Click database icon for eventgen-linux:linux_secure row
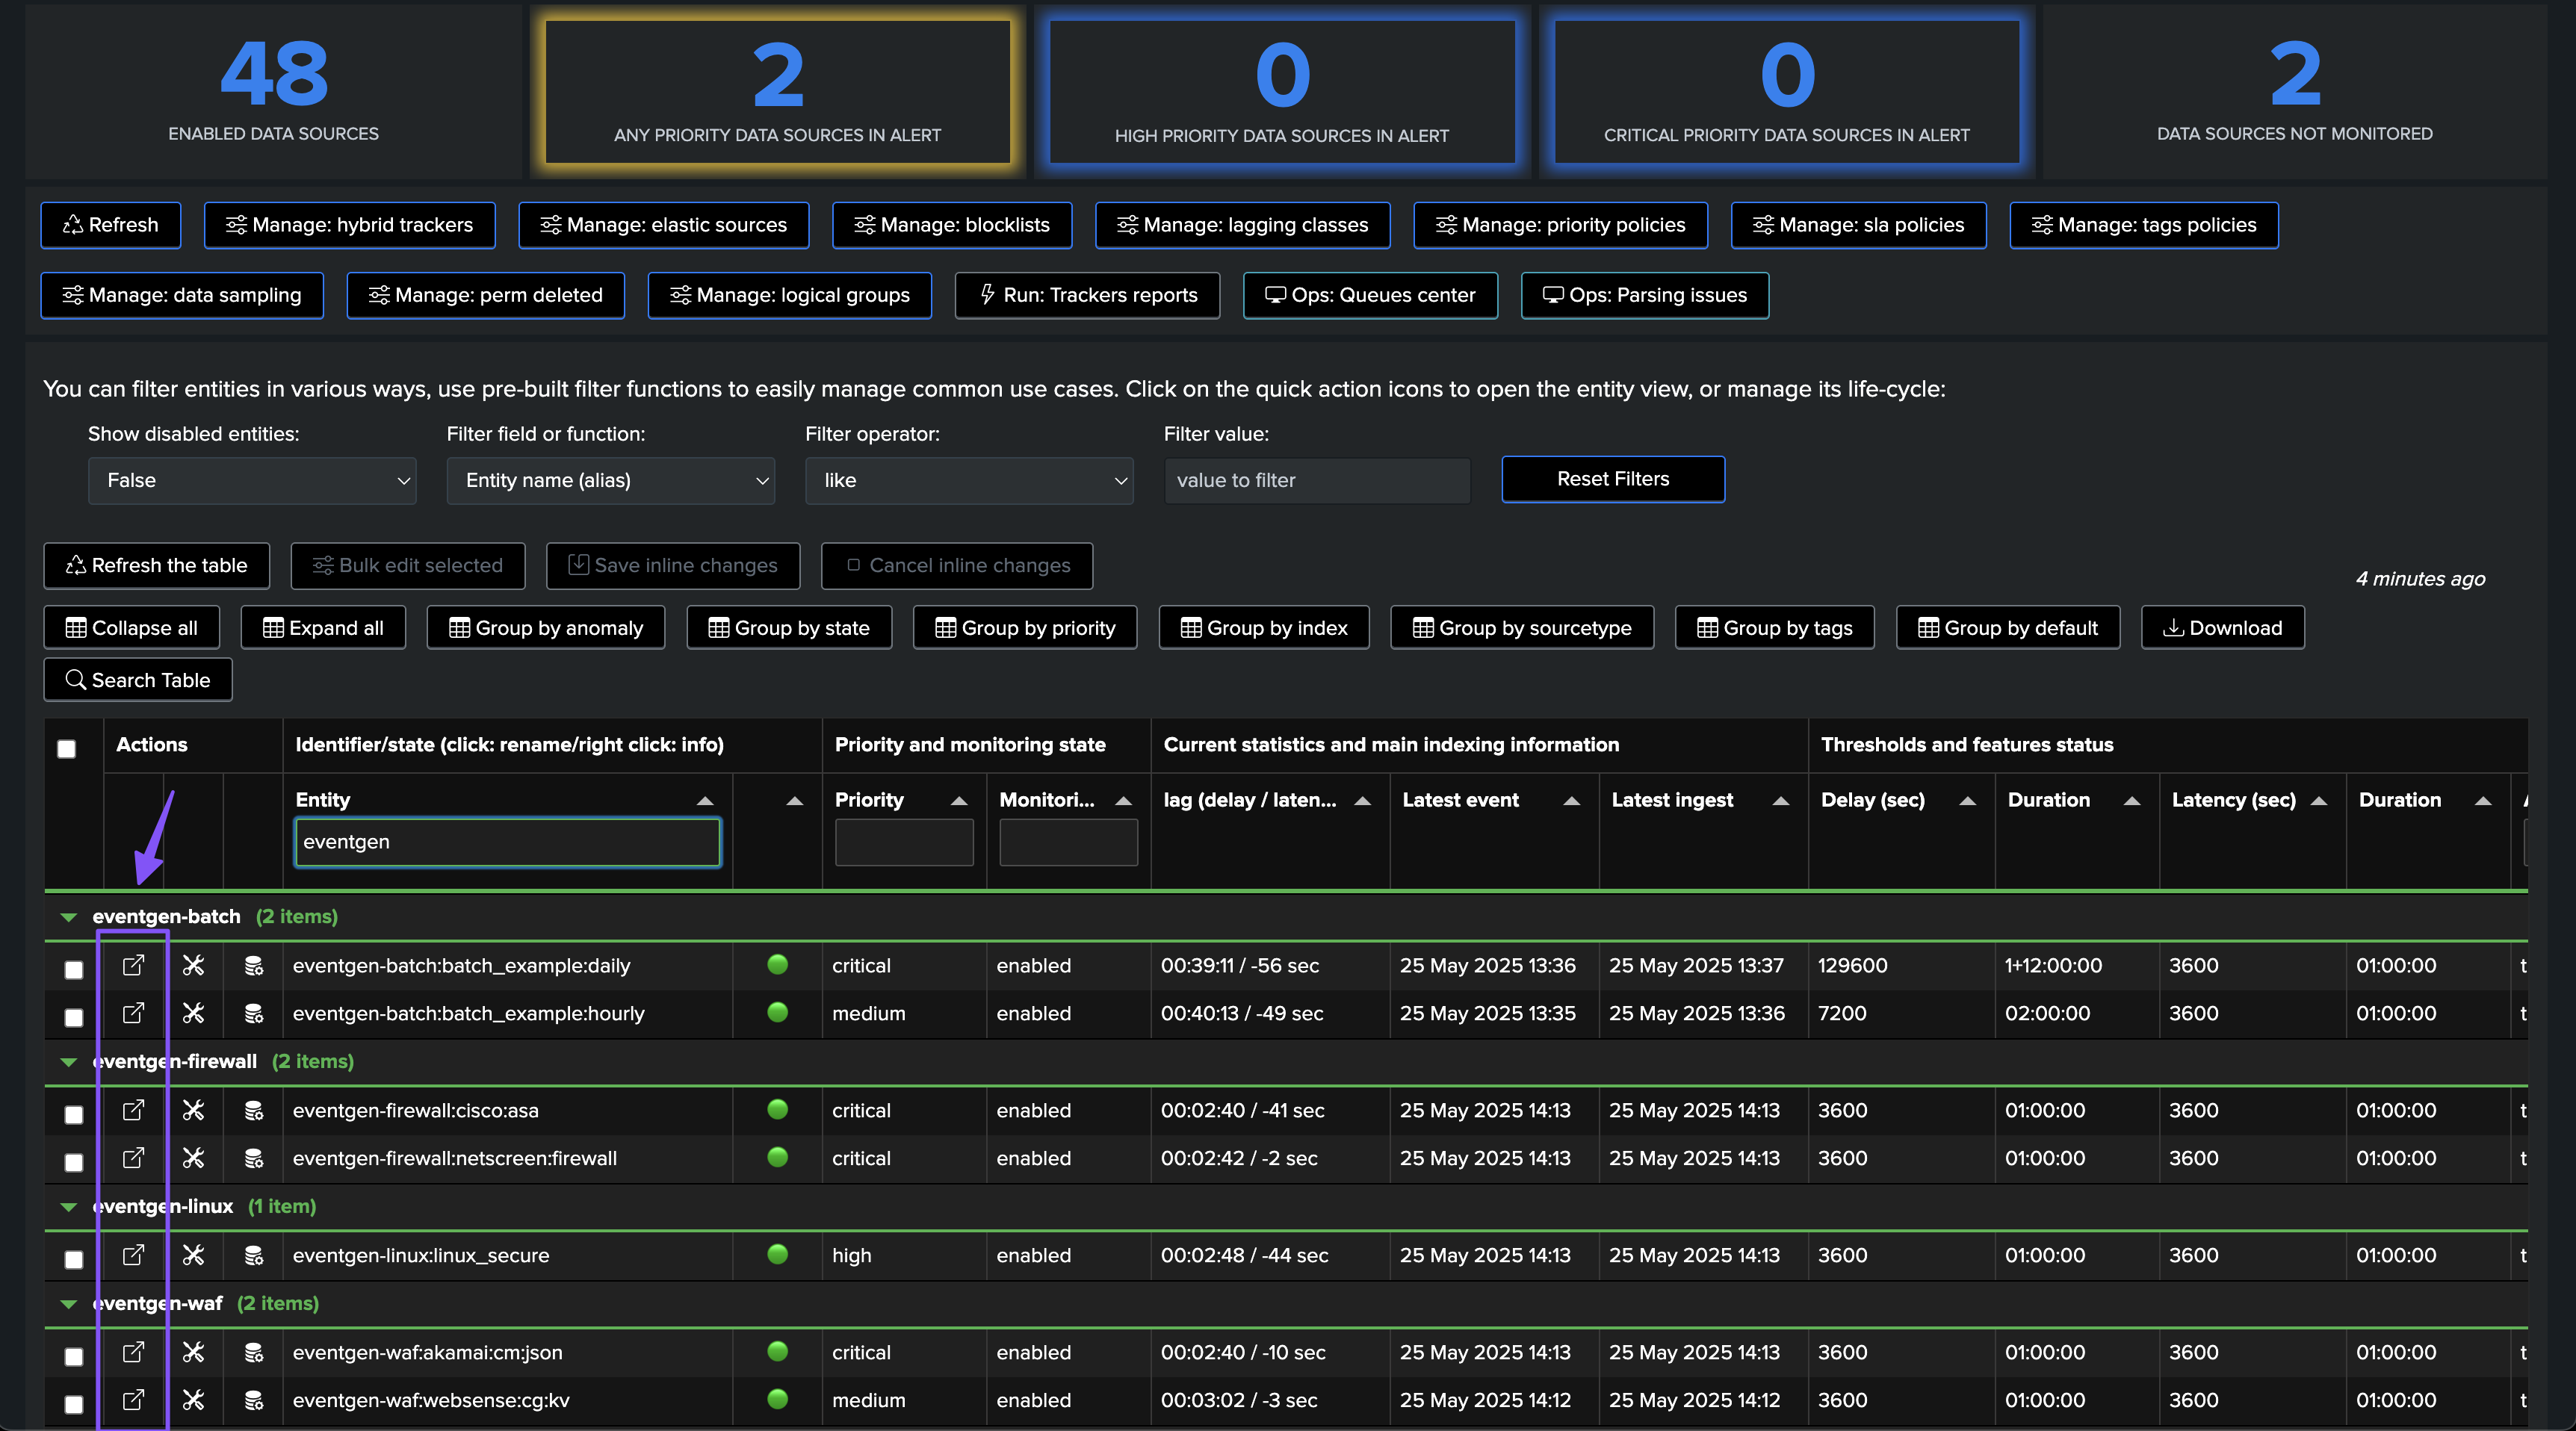This screenshot has width=2576, height=1431. click(254, 1255)
